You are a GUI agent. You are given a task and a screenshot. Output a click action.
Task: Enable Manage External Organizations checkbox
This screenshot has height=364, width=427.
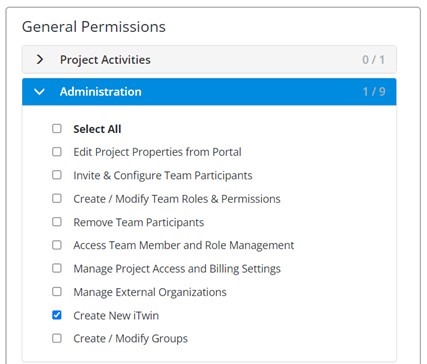(57, 292)
